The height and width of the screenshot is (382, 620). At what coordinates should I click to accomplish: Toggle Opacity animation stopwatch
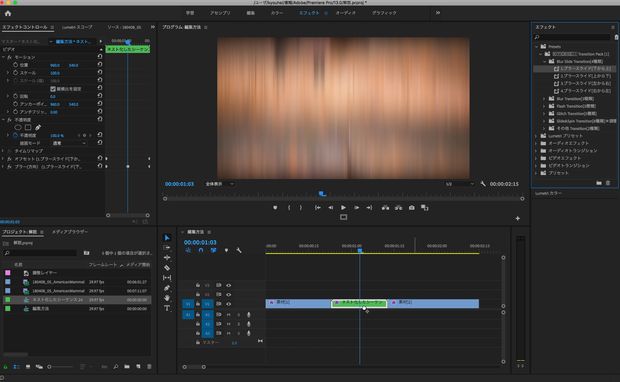pos(15,135)
